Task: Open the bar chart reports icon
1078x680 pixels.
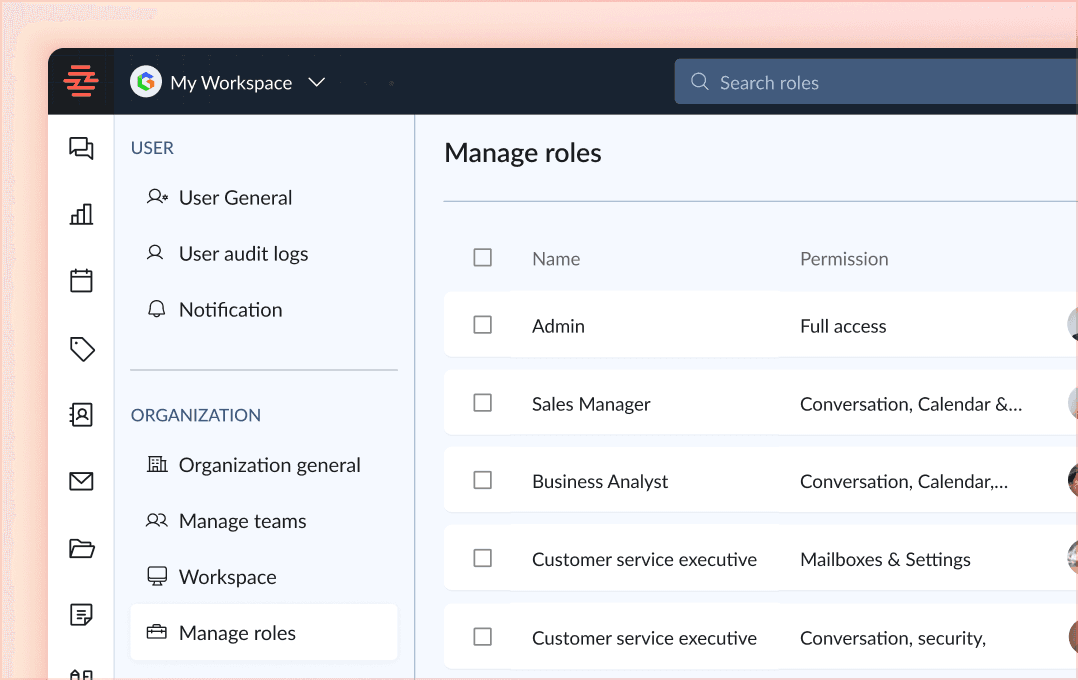Action: [x=81, y=214]
